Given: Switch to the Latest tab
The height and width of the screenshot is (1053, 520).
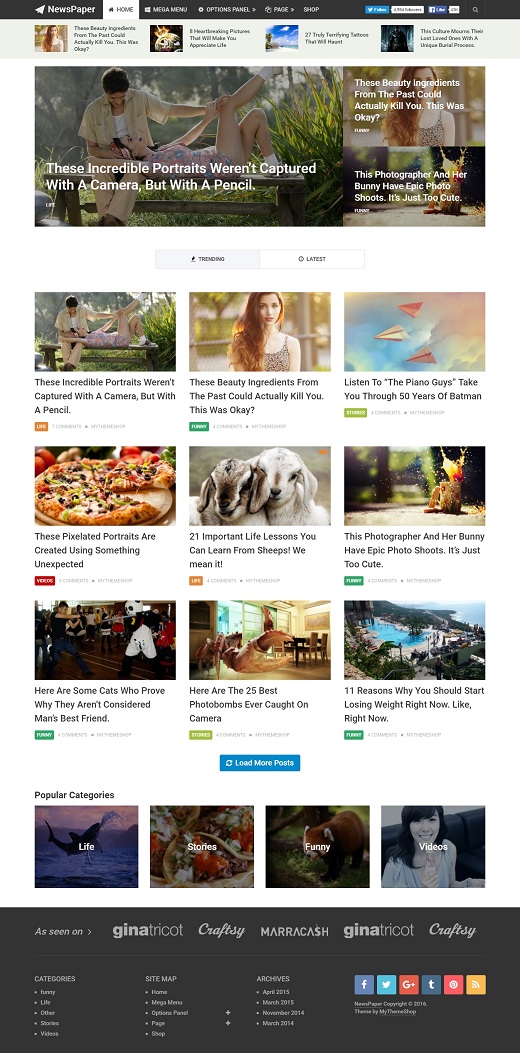Looking at the screenshot, I should click(312, 259).
